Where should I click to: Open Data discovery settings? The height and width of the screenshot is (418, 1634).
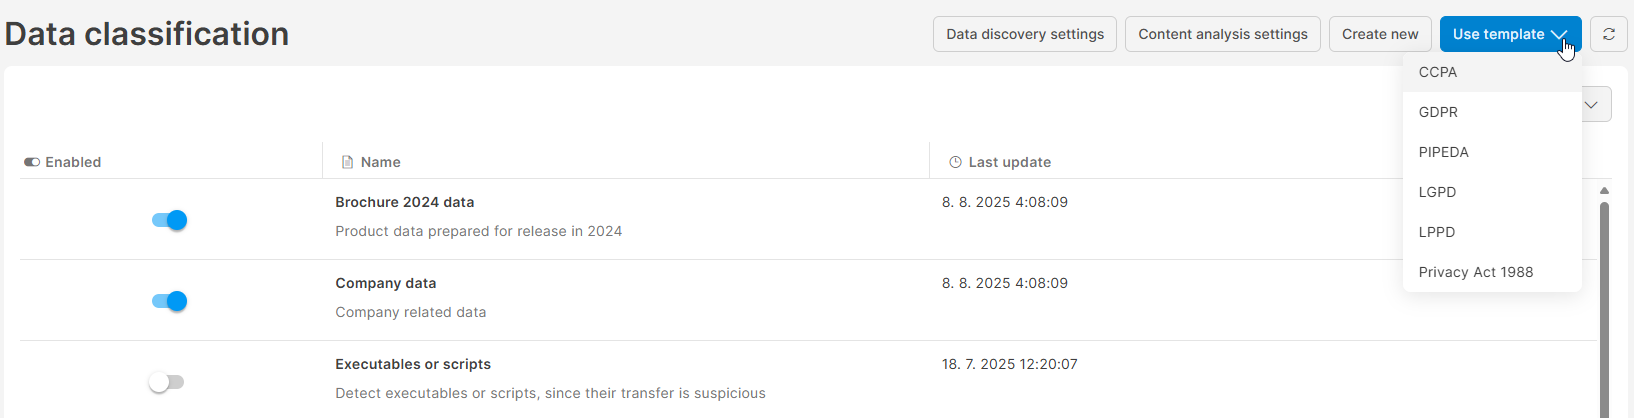(1025, 34)
